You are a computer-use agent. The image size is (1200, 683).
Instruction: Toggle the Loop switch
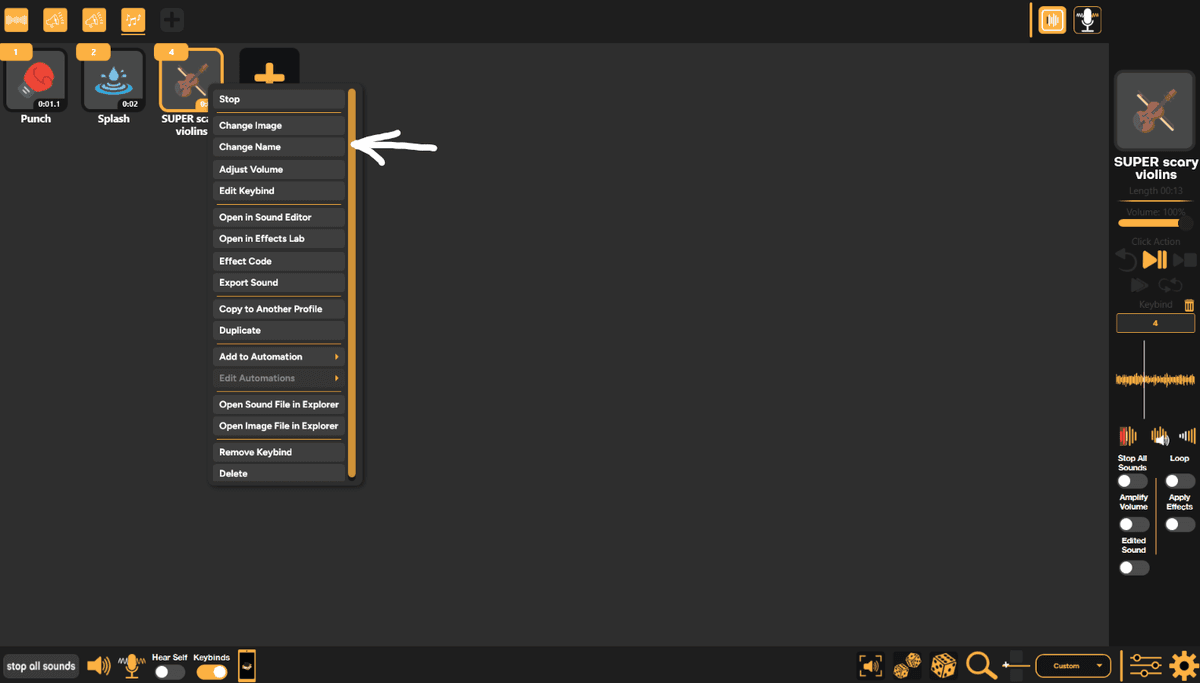point(1180,481)
